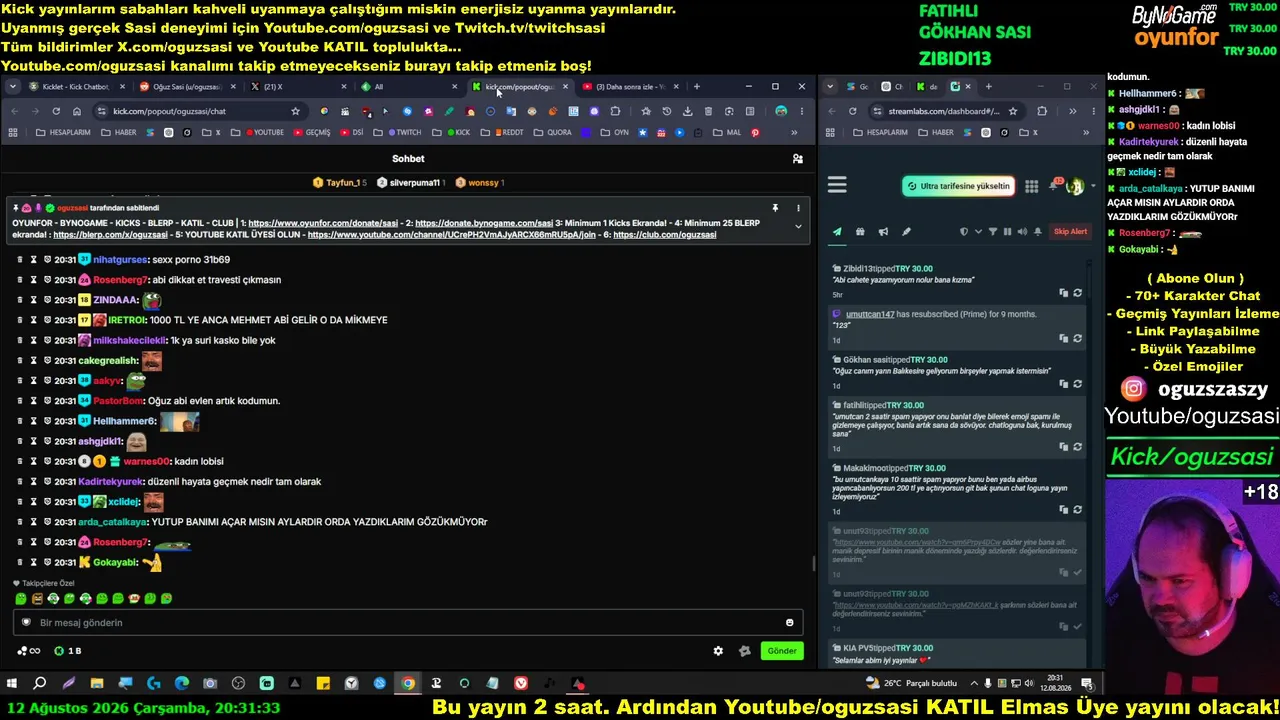
Task: Open the chat users list icon
Action: point(797,159)
